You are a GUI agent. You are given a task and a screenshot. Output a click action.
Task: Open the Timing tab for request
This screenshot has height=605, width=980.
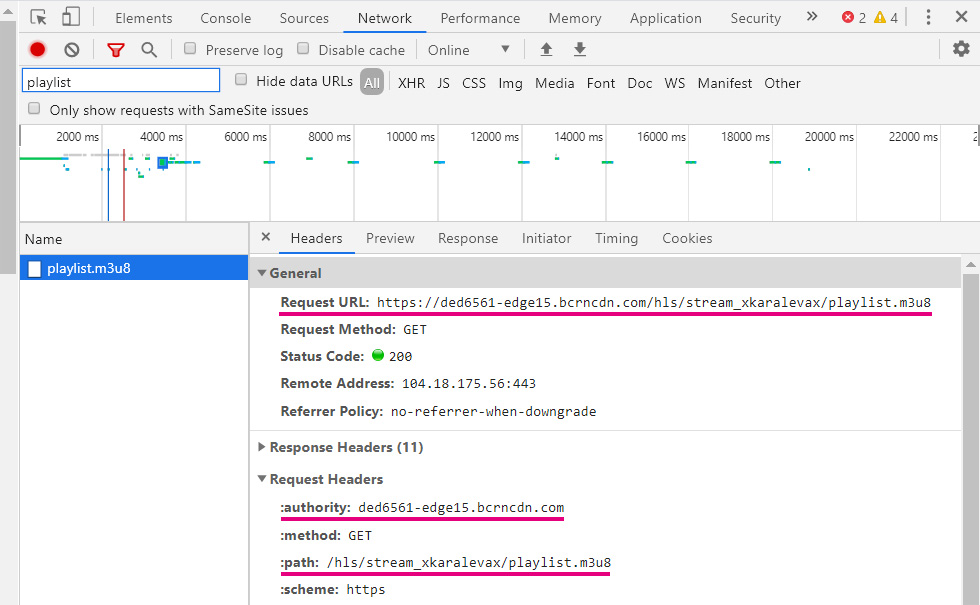616,238
